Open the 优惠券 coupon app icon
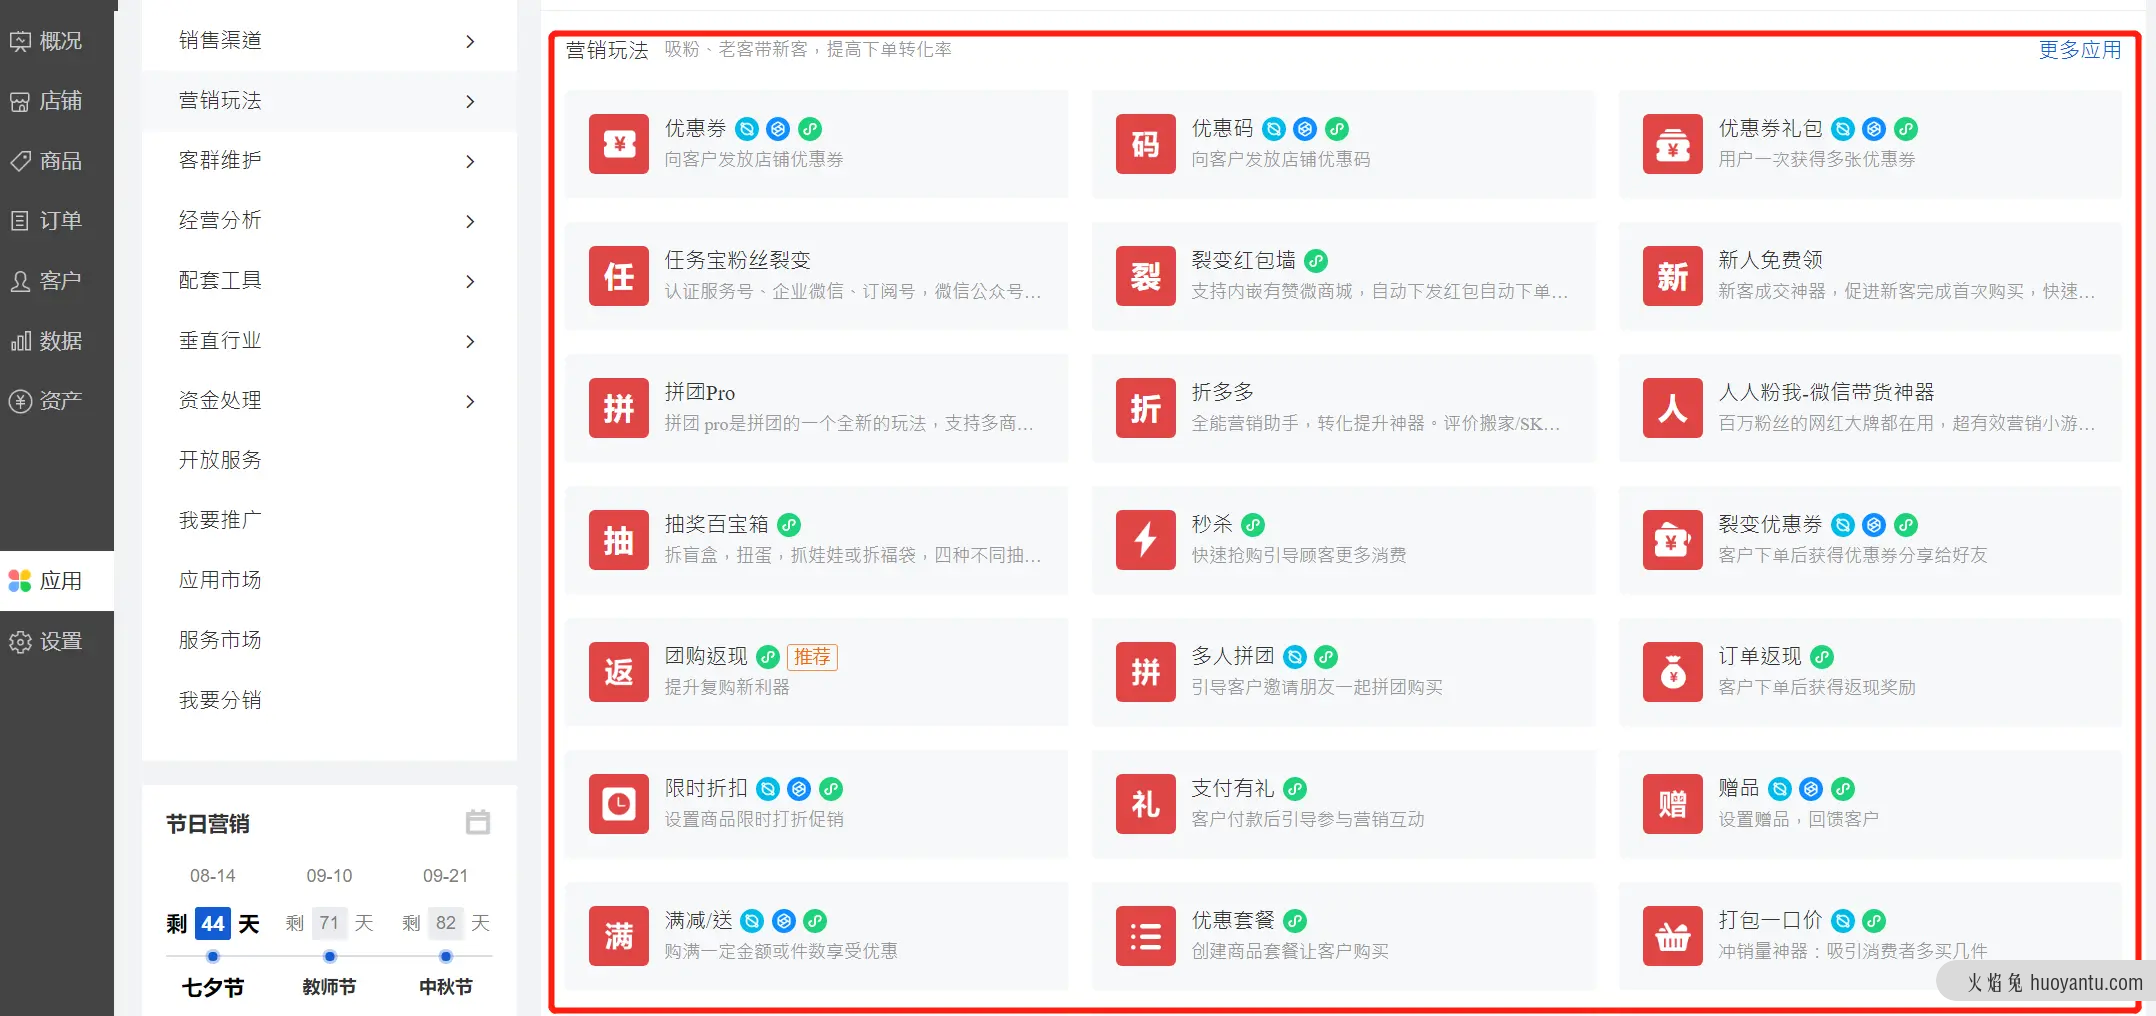This screenshot has height=1016, width=2156. [x=618, y=144]
